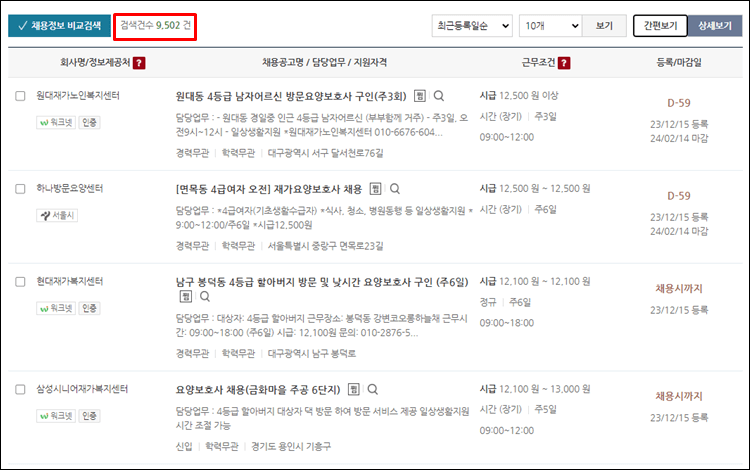Tick the 하나방문요양센터 checkbox
Viewport: 750px width, 470px height.
point(20,189)
